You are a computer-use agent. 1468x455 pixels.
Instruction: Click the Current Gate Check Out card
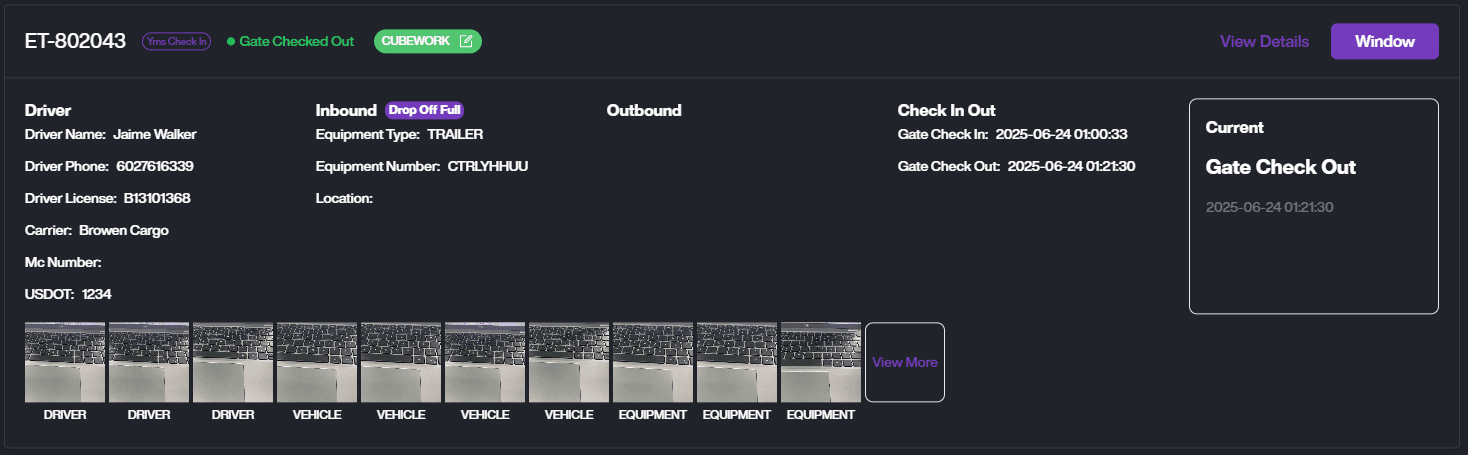point(1313,206)
